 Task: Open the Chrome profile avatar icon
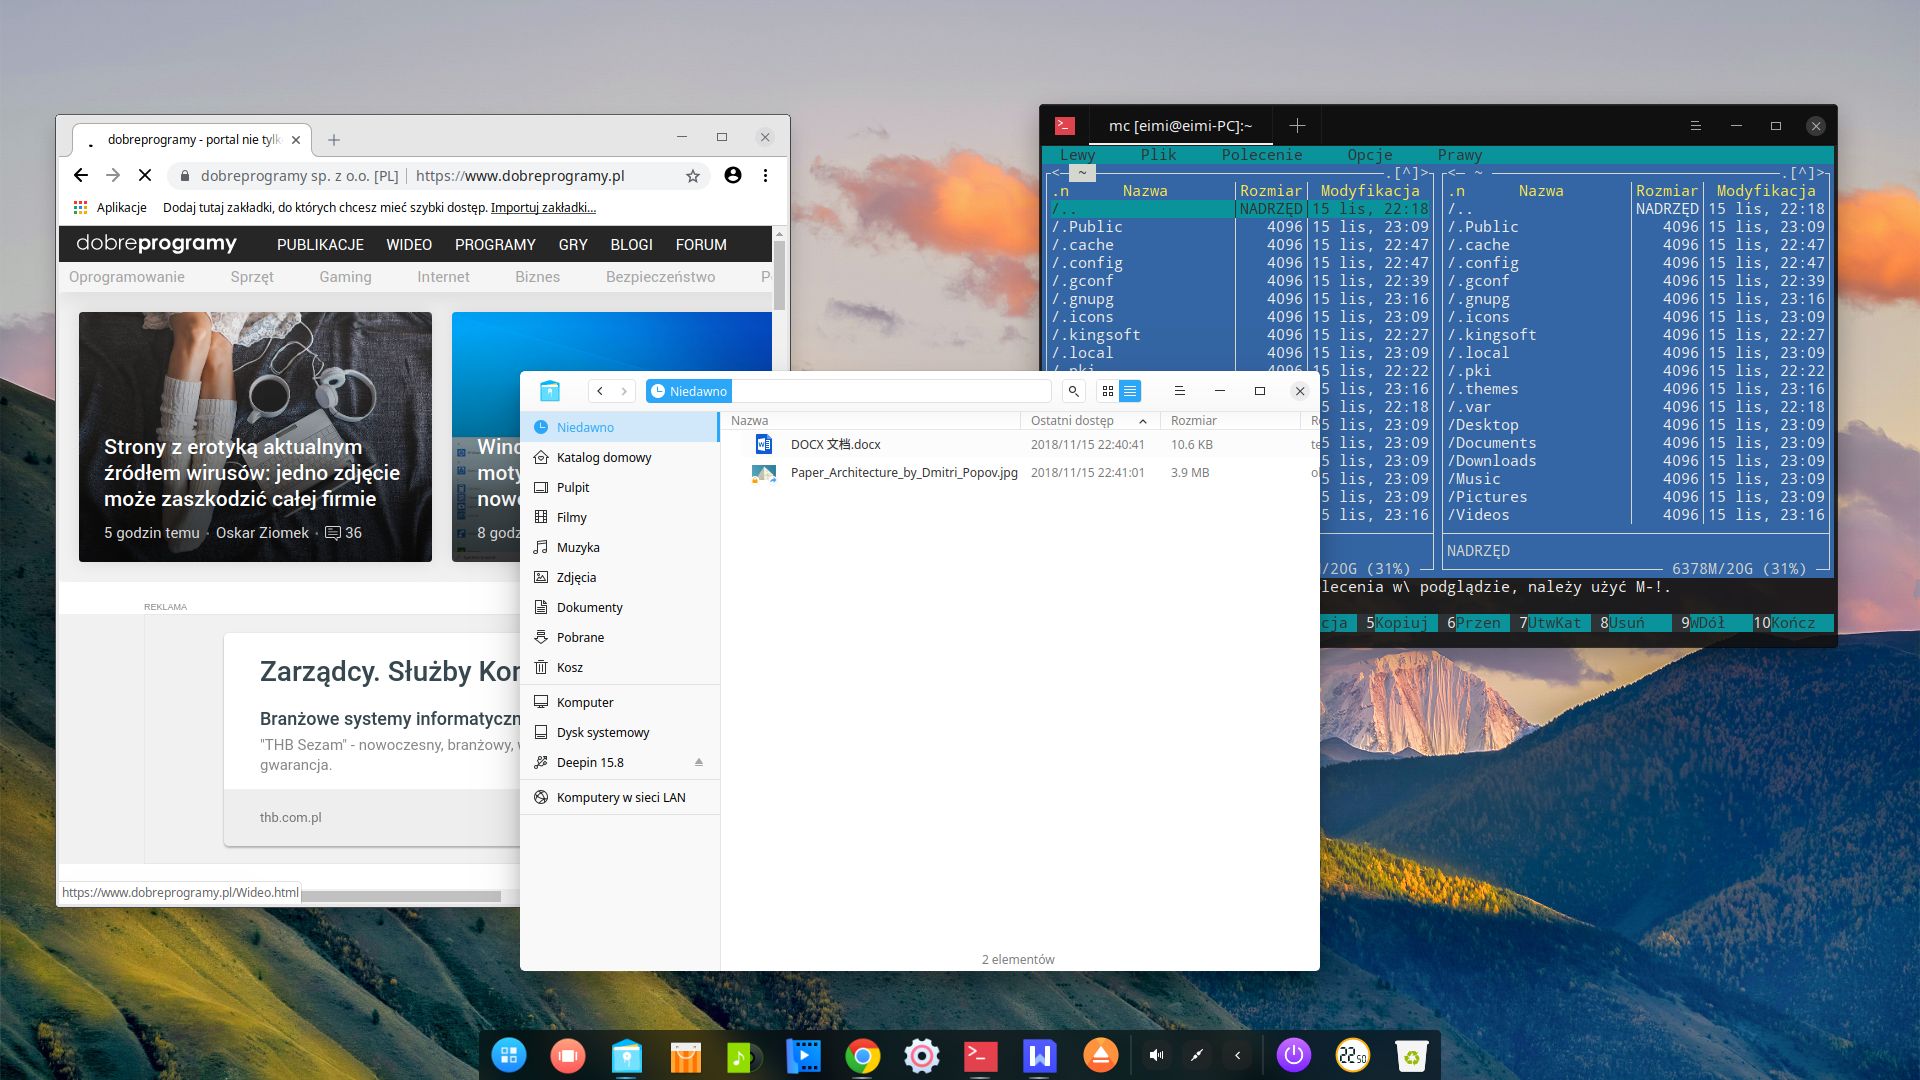[x=732, y=176]
